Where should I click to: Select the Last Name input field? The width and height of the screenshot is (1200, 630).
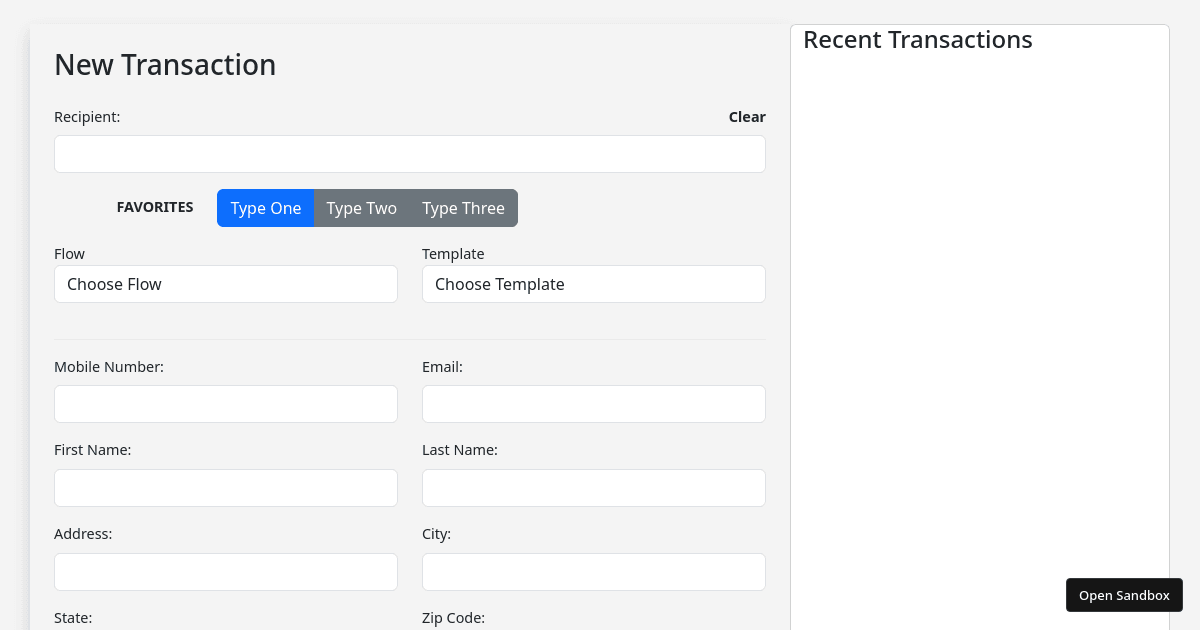(593, 488)
